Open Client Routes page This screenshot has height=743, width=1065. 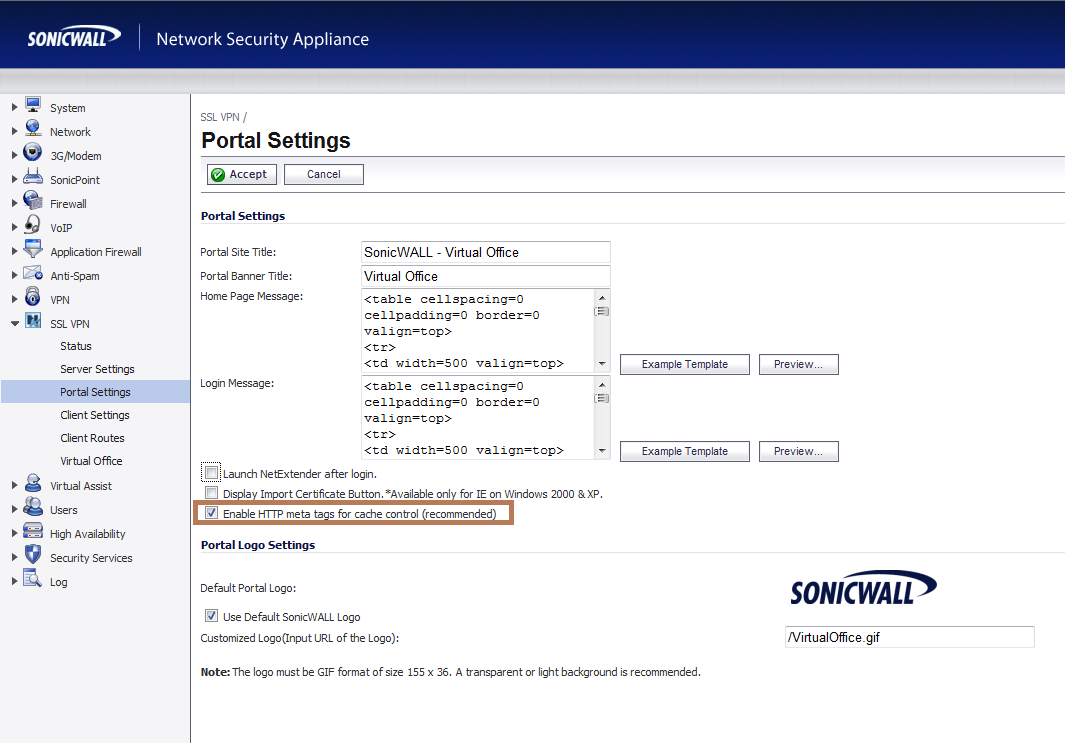[x=92, y=438]
